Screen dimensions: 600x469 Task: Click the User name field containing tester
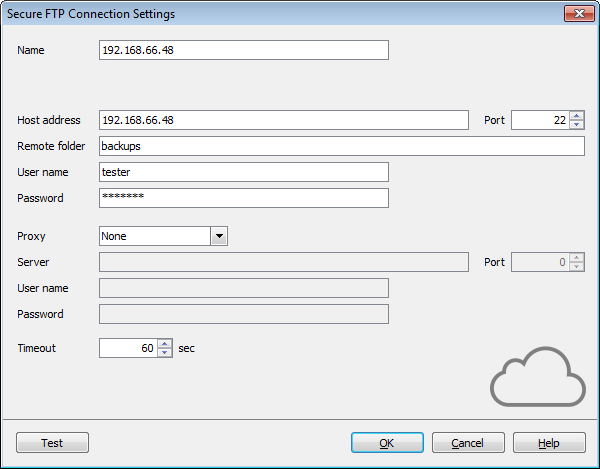coord(244,172)
